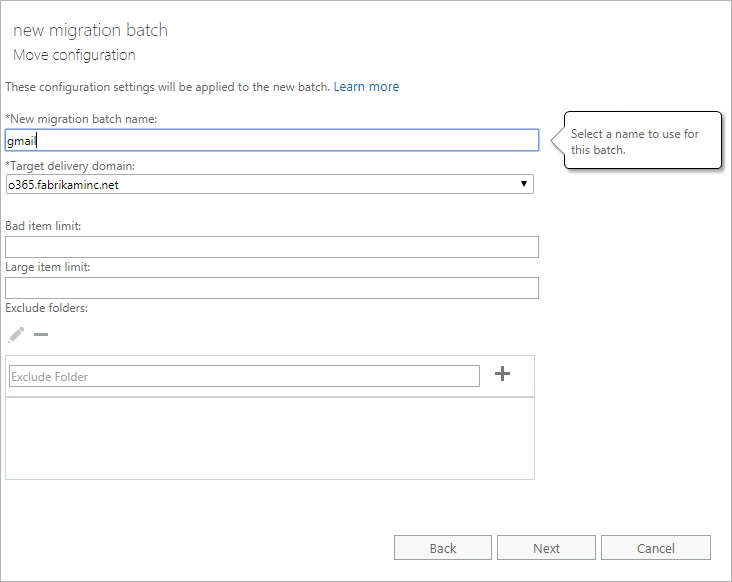732x582 pixels.
Task: Click the pencil edit icon under Exclude folders
Action: pos(15,335)
